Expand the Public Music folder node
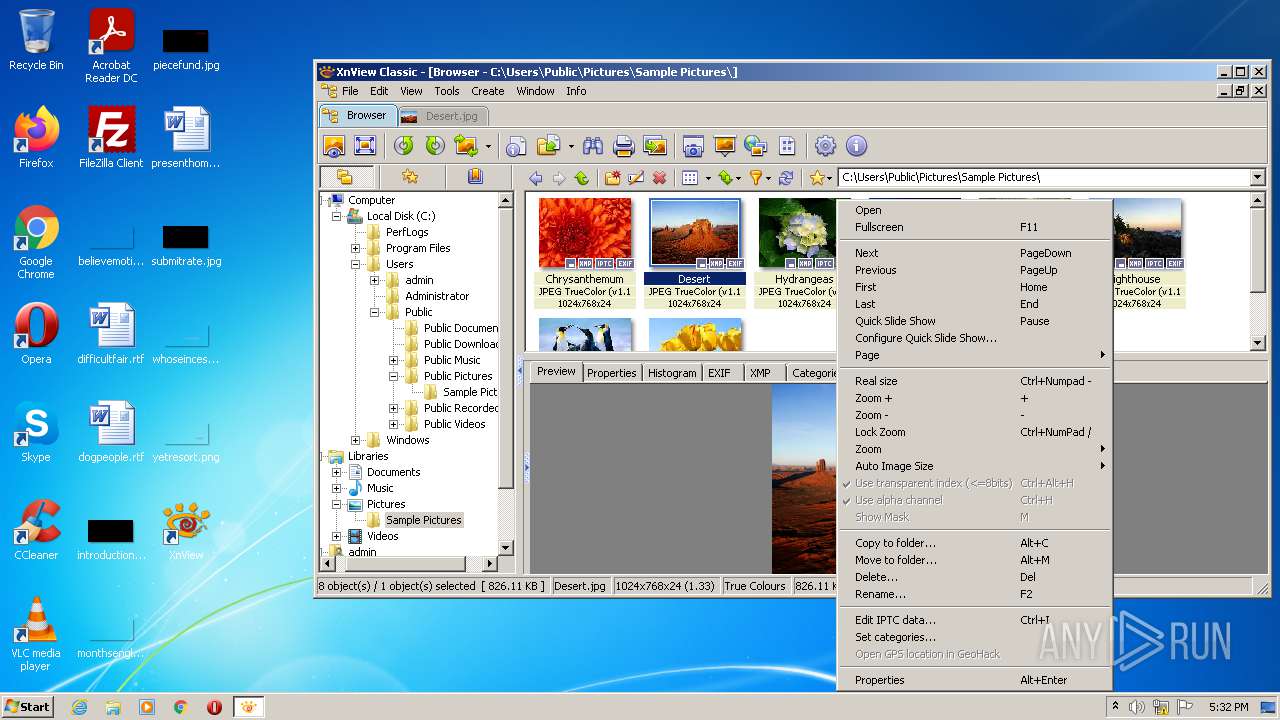This screenshot has height=720, width=1280. [393, 360]
